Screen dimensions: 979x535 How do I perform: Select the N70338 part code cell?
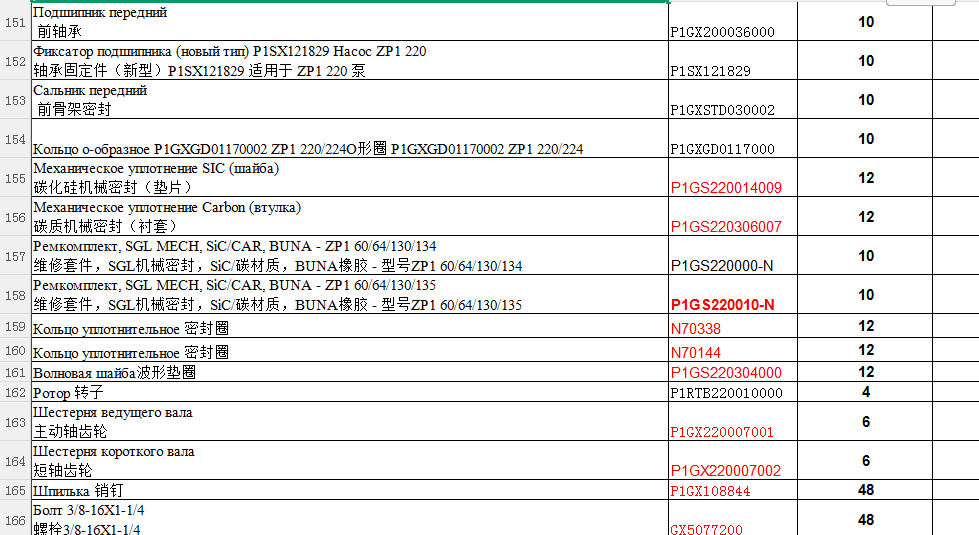point(732,327)
